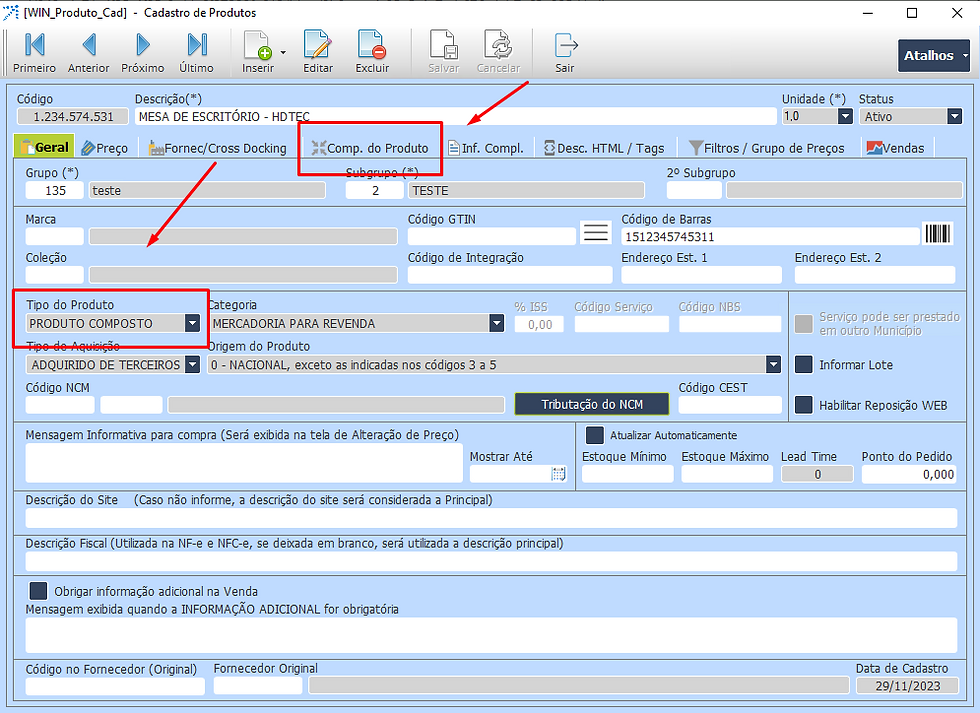Switch to the Inf. Compl. tab
980x713 pixels.
[x=486, y=148]
